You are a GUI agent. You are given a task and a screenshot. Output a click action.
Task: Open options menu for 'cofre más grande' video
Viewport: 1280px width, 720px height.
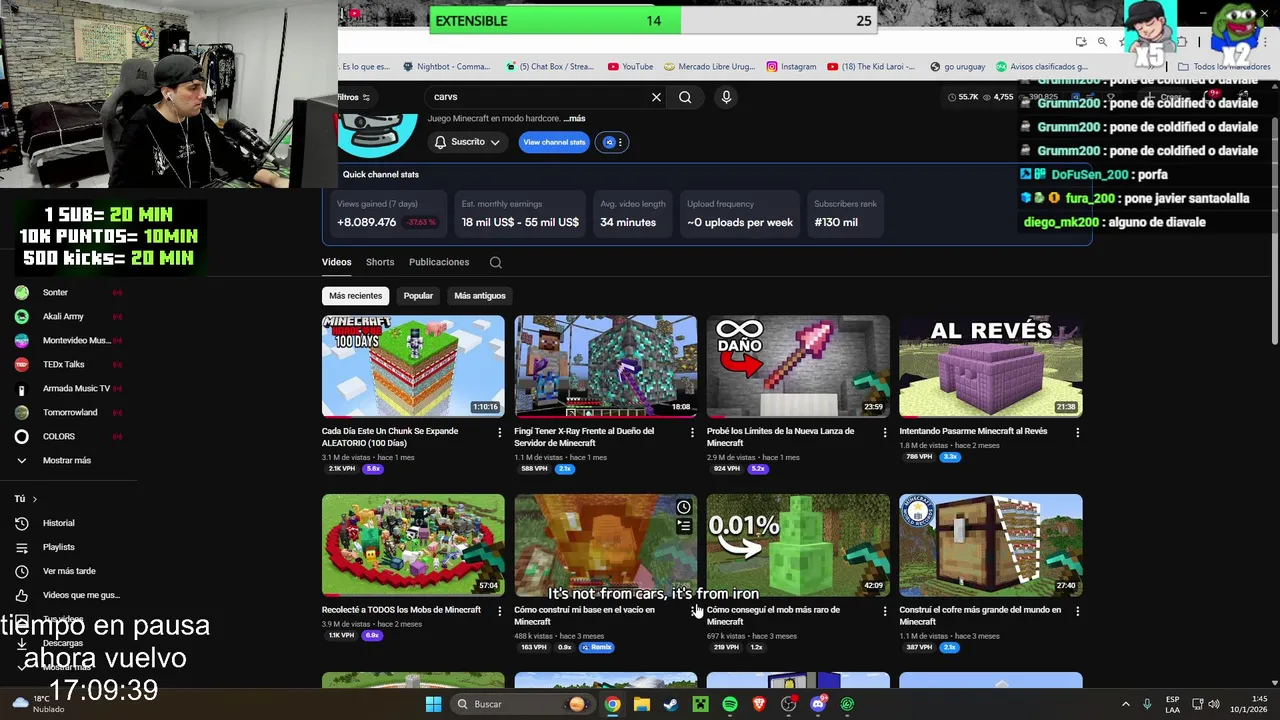click(x=1077, y=610)
